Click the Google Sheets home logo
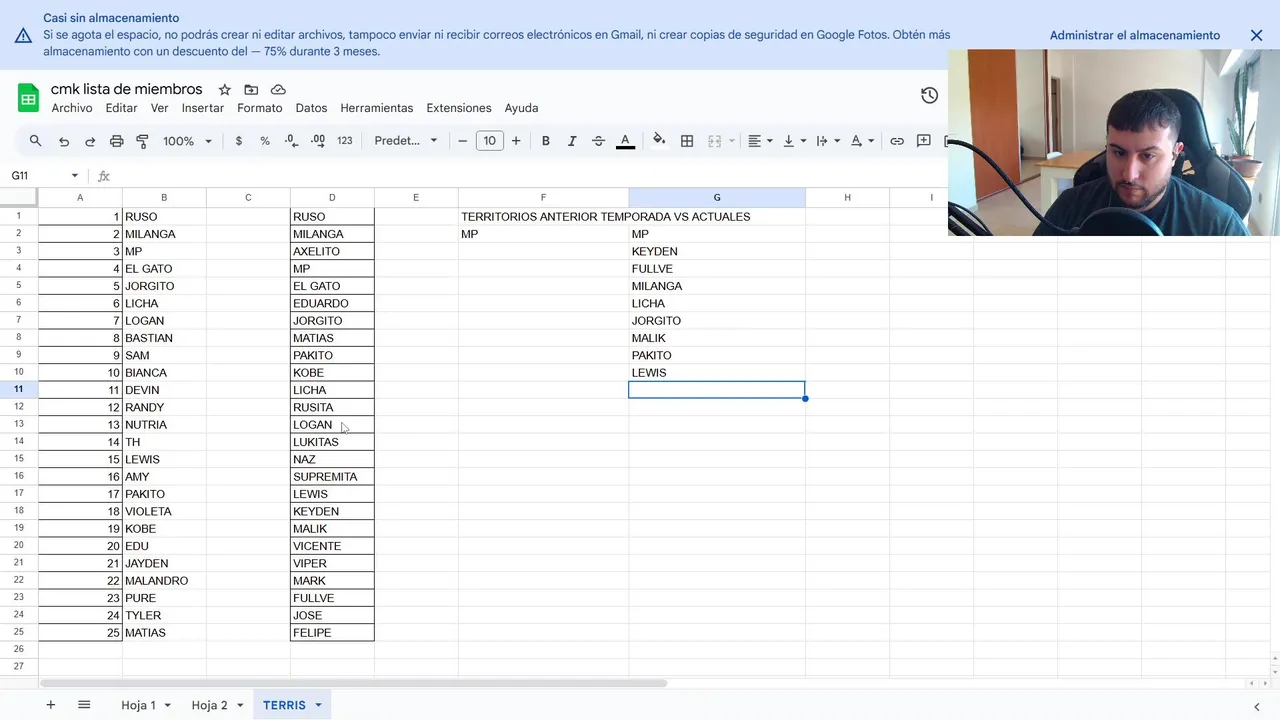The width and height of the screenshot is (1280, 720). pos(28,98)
